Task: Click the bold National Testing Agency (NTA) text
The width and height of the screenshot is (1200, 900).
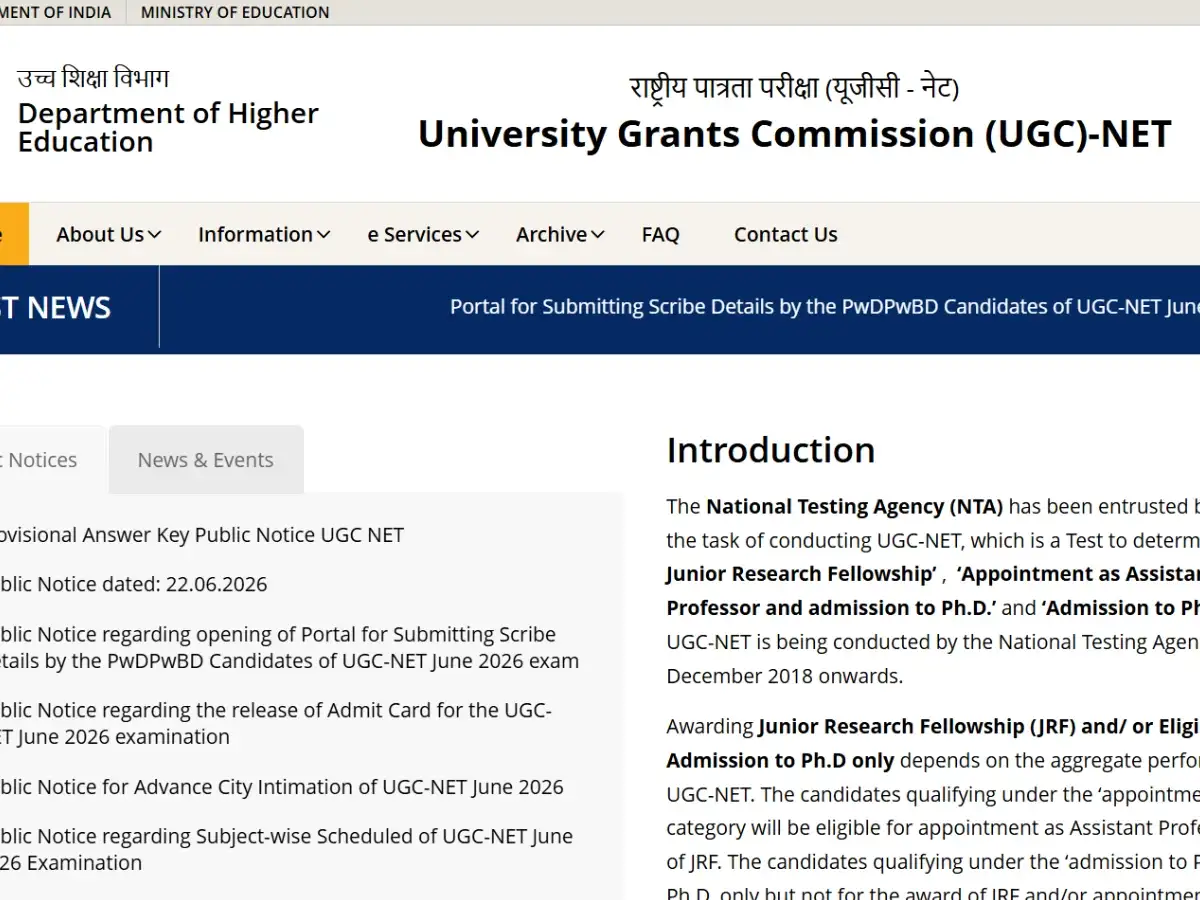Action: click(854, 506)
